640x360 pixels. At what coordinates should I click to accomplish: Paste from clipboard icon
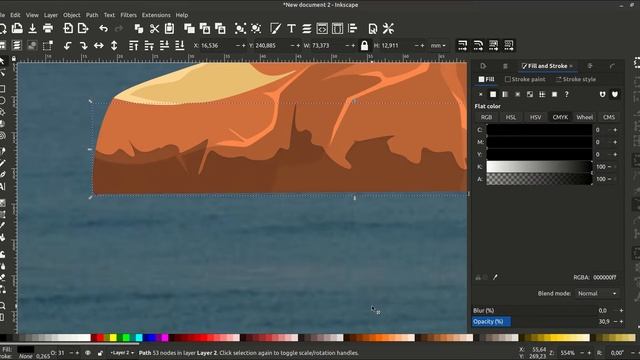[x=169, y=28]
